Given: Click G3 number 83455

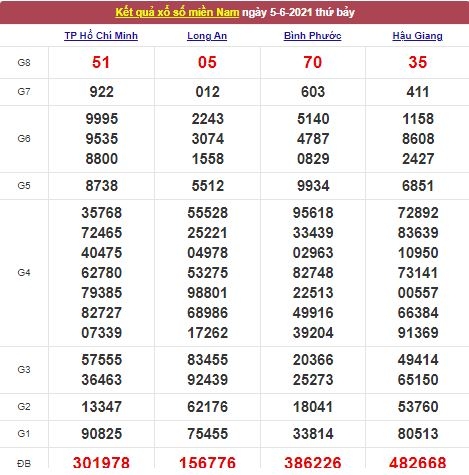Looking at the screenshot, I should coord(207,360).
